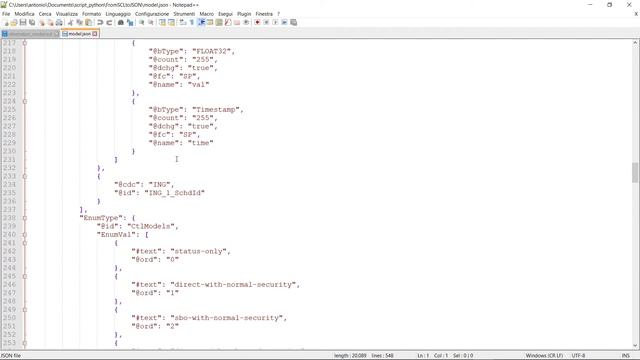The image size is (640, 360).
Task: Collapse the fold marker at line 253
Action: tap(24, 343)
